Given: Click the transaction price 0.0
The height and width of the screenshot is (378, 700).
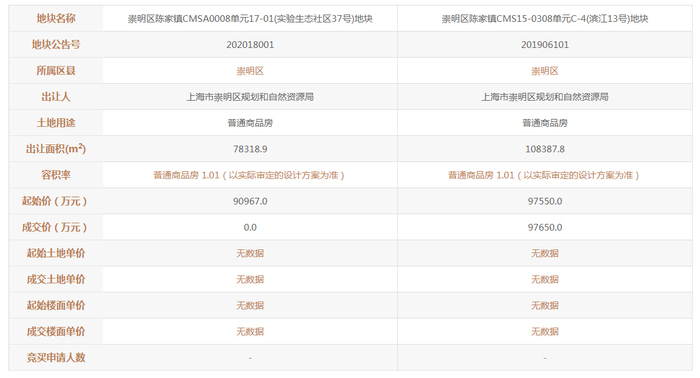Looking at the screenshot, I should pyautogui.click(x=250, y=227).
